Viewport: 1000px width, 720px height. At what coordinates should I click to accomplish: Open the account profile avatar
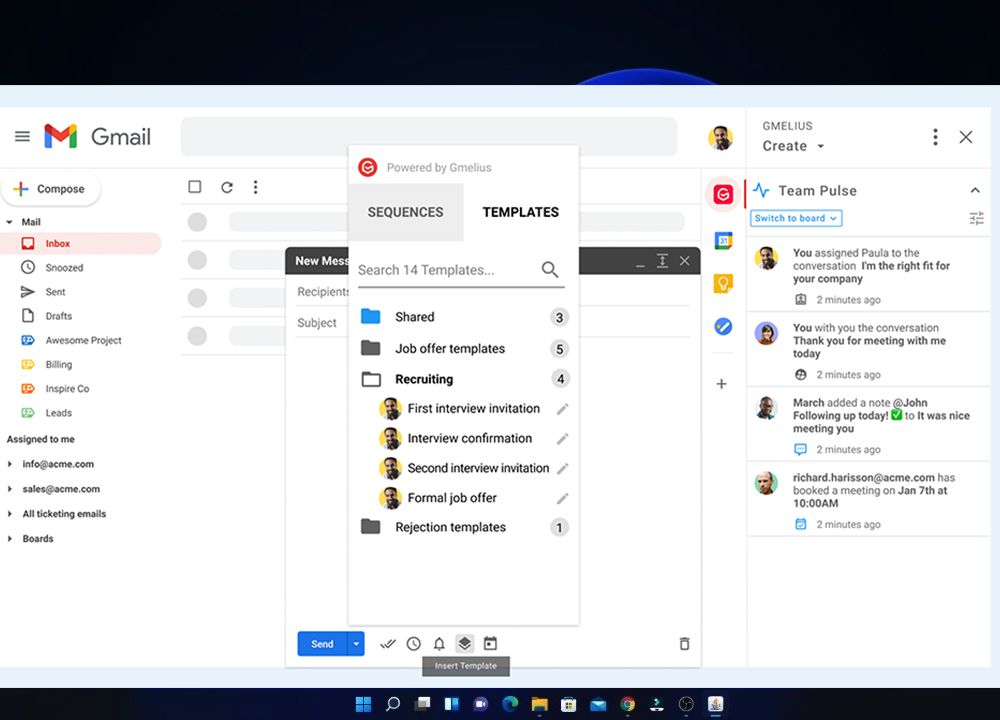point(721,137)
